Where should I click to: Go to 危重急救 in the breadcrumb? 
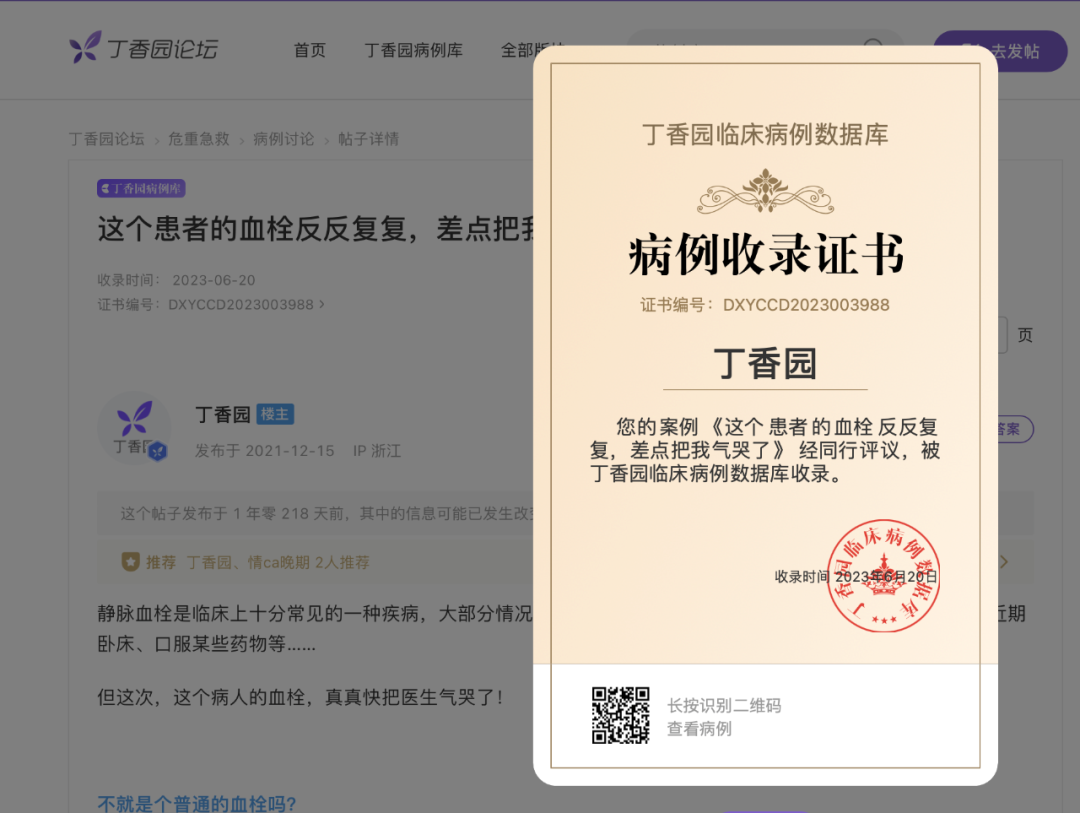tap(199, 139)
